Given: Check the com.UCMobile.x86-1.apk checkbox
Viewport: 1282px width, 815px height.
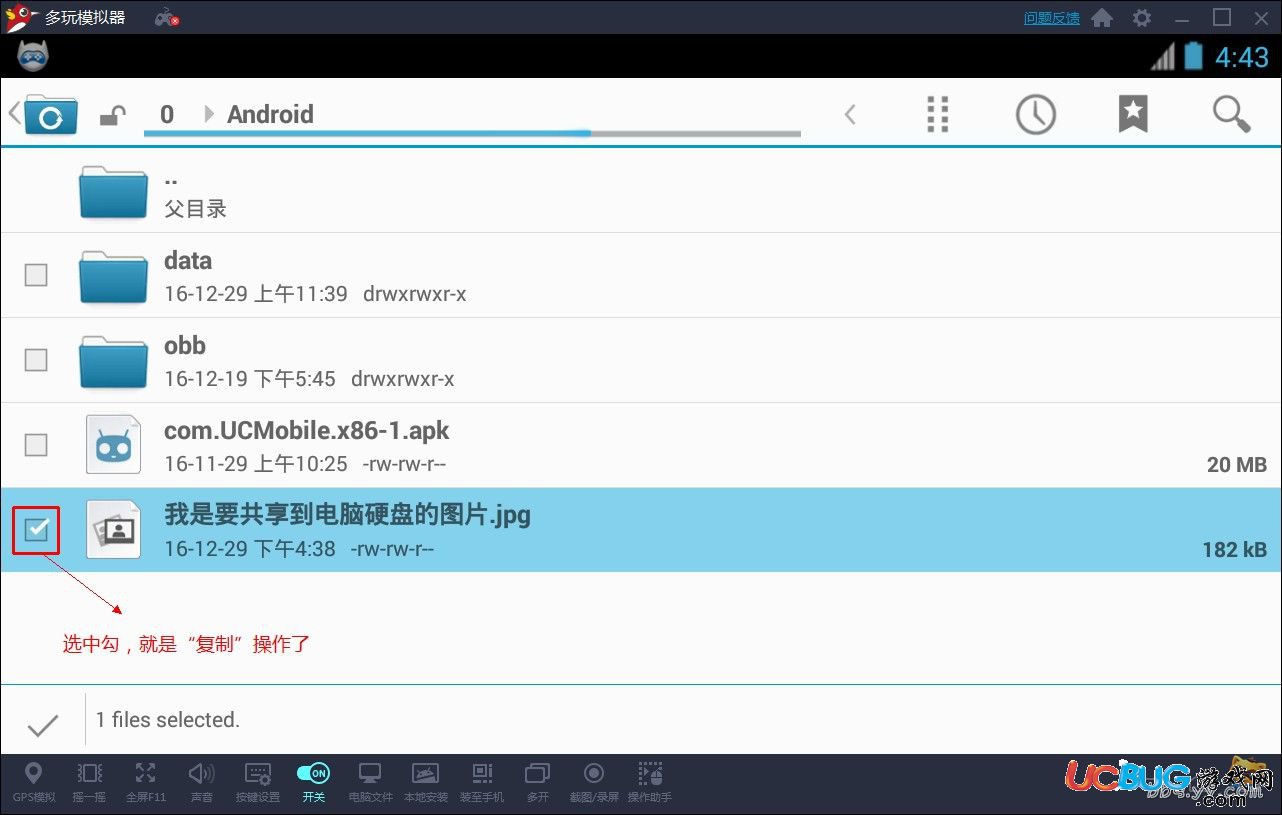Looking at the screenshot, I should tap(36, 444).
